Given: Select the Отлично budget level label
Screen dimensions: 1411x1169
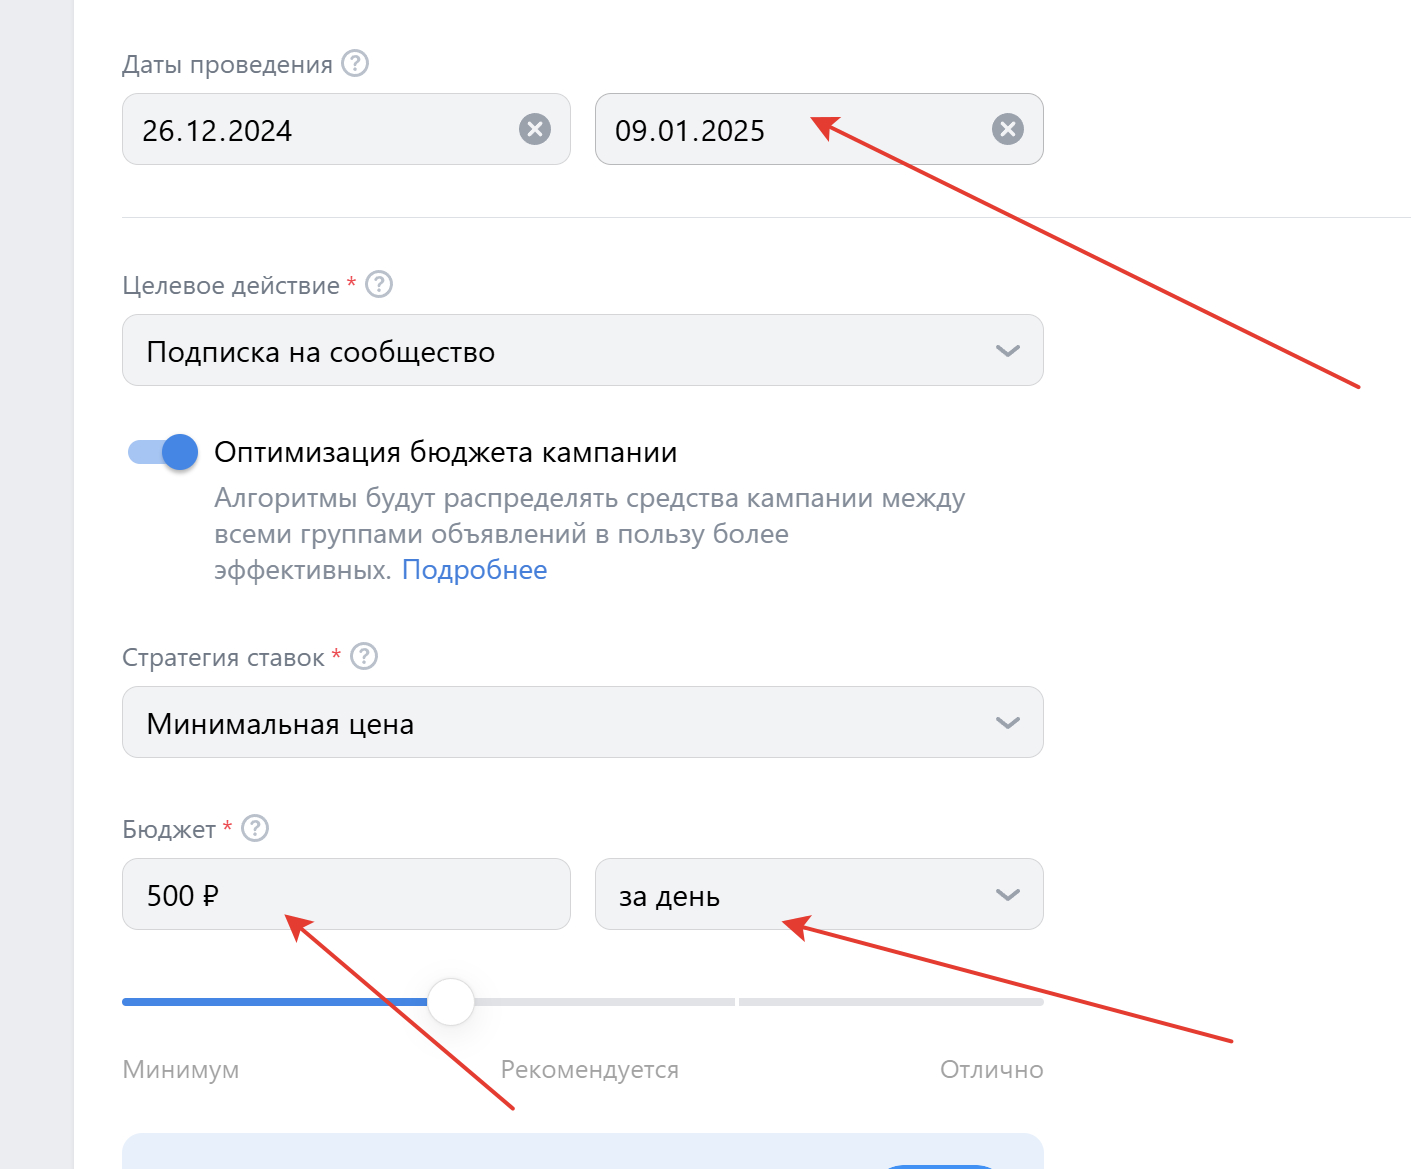Looking at the screenshot, I should coord(991,1070).
